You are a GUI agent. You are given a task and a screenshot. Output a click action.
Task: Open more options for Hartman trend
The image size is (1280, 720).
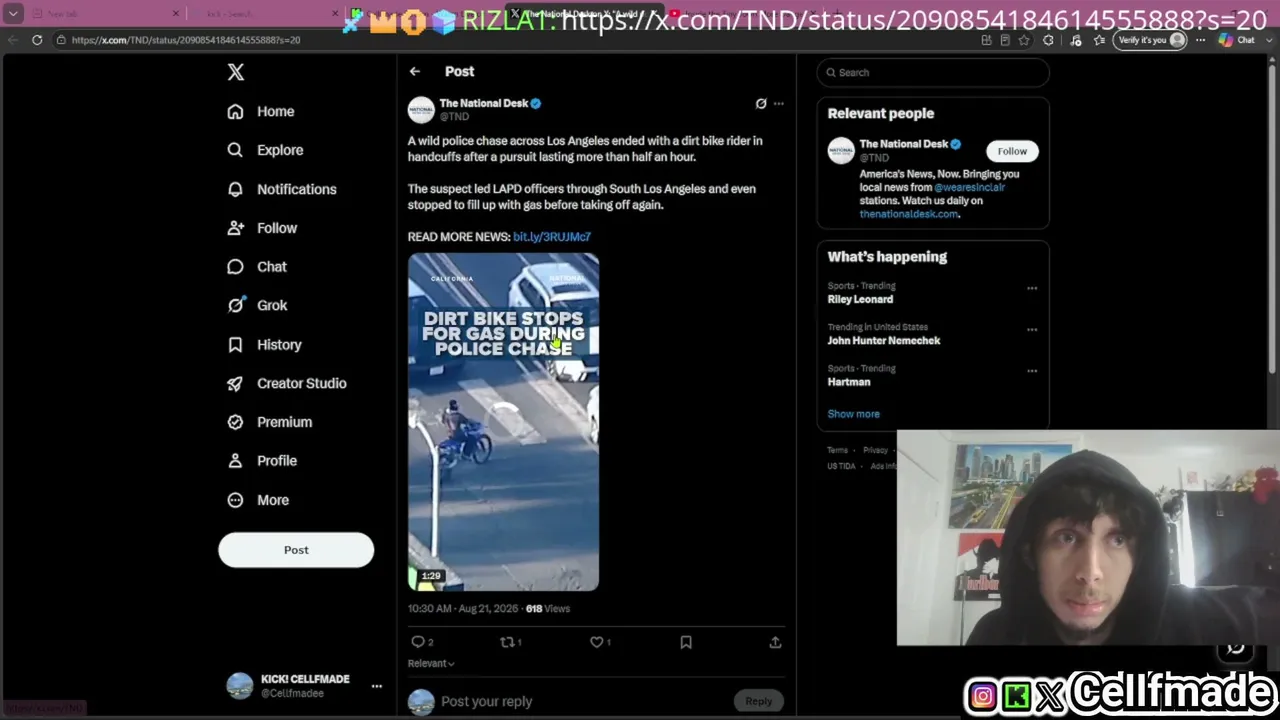pos(1032,371)
